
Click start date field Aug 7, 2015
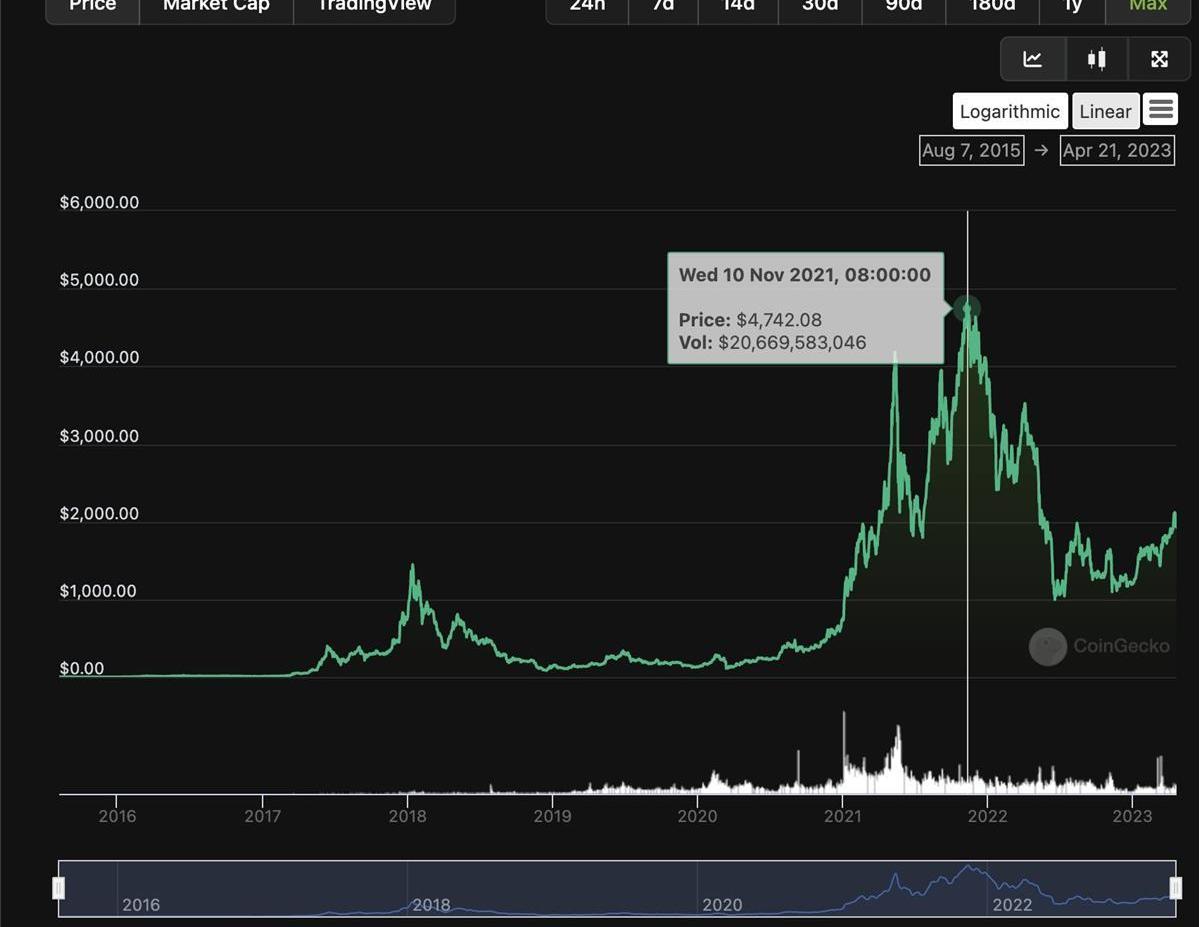tap(971, 151)
